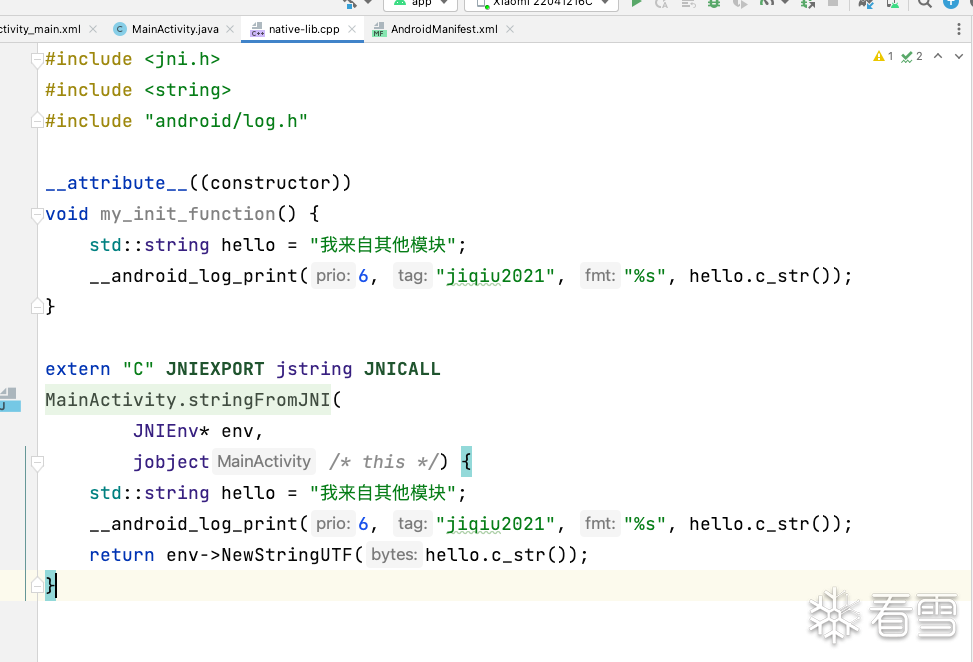The height and width of the screenshot is (662, 973).
Task: Click the <string> include text
Action: 188,90
